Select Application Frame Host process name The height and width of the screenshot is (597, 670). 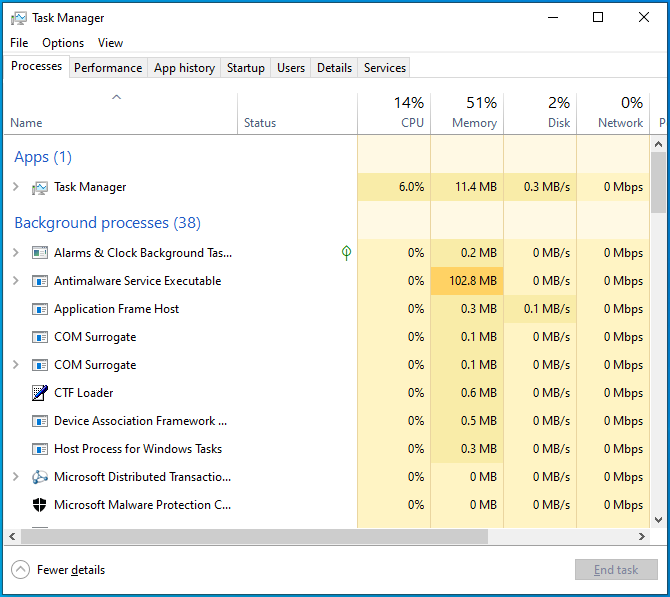tap(116, 309)
